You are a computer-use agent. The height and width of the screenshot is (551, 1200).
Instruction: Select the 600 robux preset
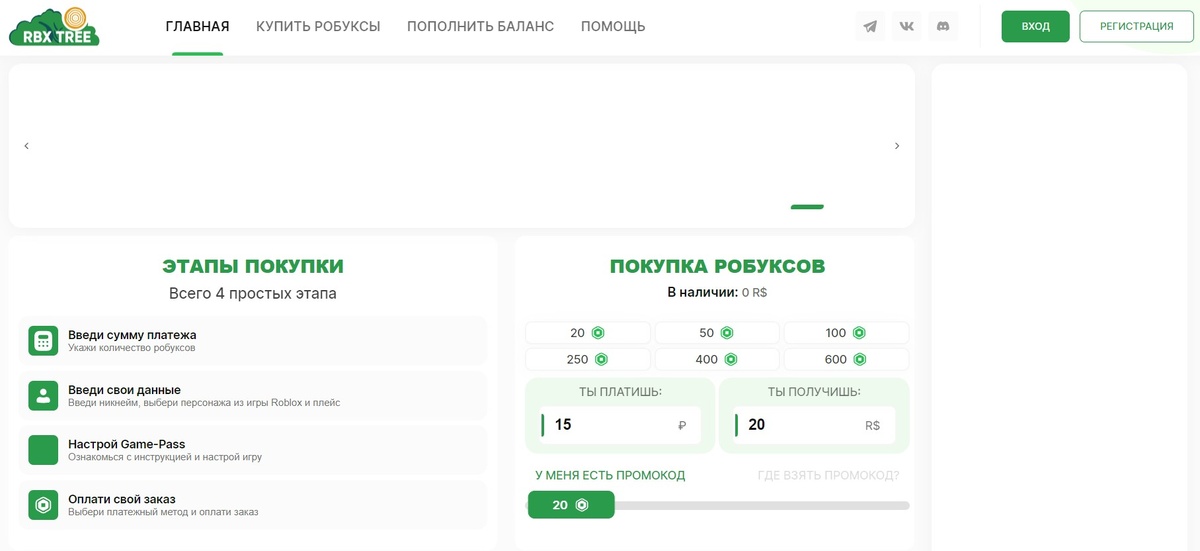pyautogui.click(x=846, y=359)
